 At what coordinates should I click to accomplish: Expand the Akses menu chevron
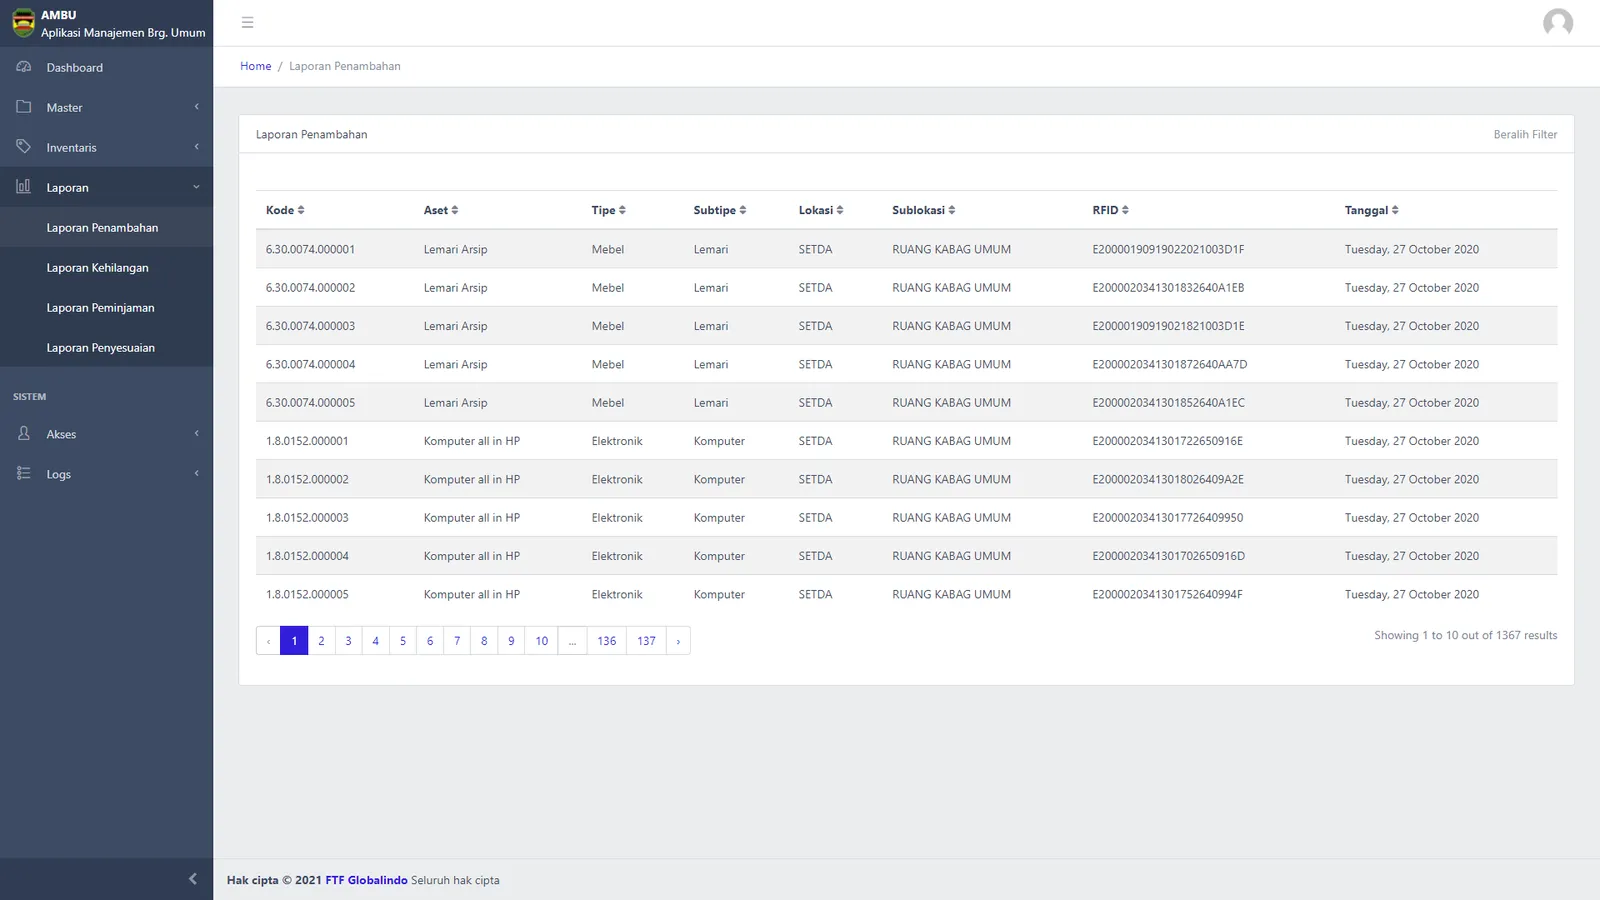click(196, 434)
